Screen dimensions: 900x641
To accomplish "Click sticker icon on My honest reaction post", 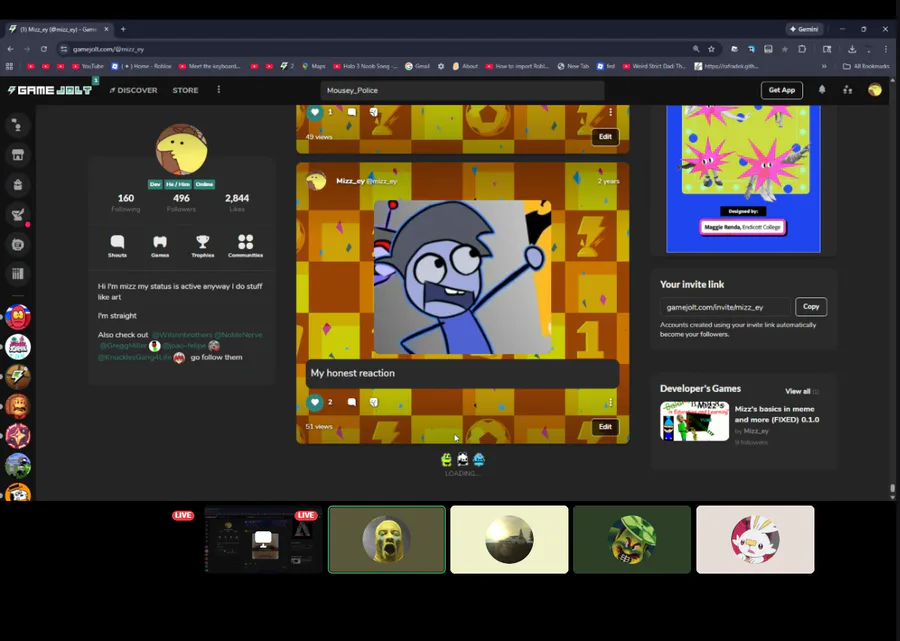I will [374, 402].
